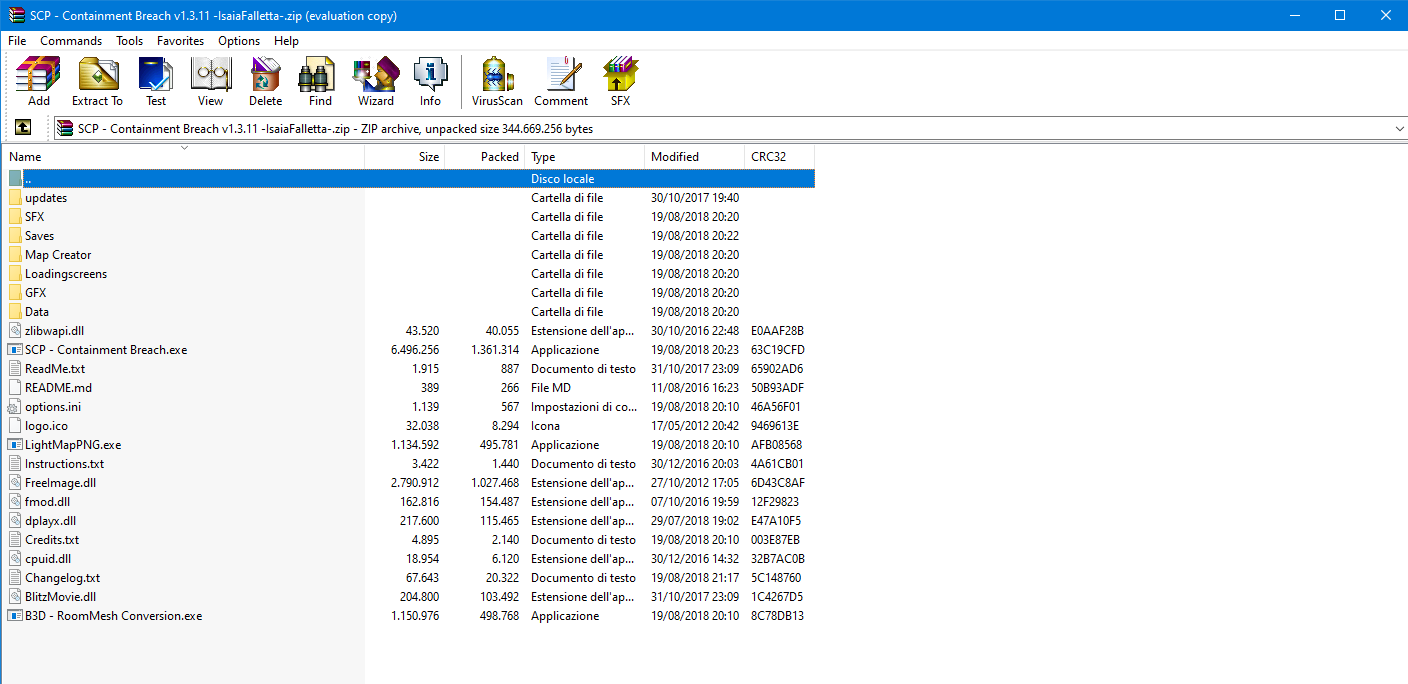Click the Delete toolbar icon
The width and height of the screenshot is (1408, 684).
(265, 81)
